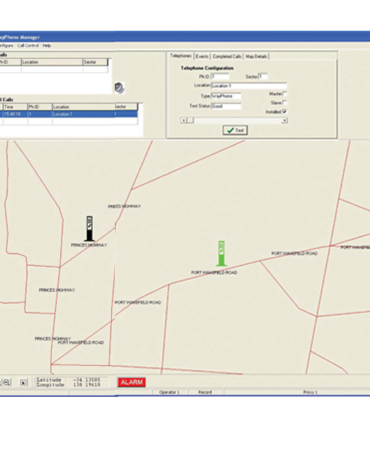The height and width of the screenshot is (450, 370).
Task: Switch to the Events tab
Action: click(202, 56)
